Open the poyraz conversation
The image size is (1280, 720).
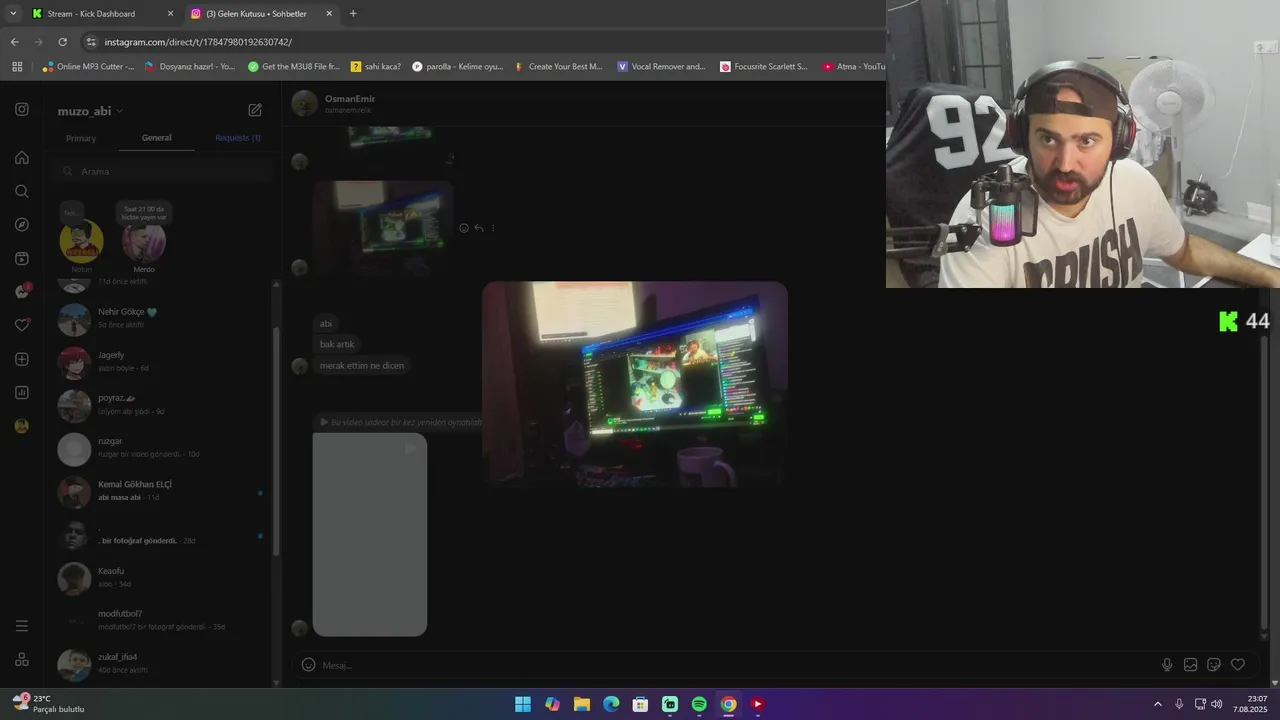tap(158, 404)
